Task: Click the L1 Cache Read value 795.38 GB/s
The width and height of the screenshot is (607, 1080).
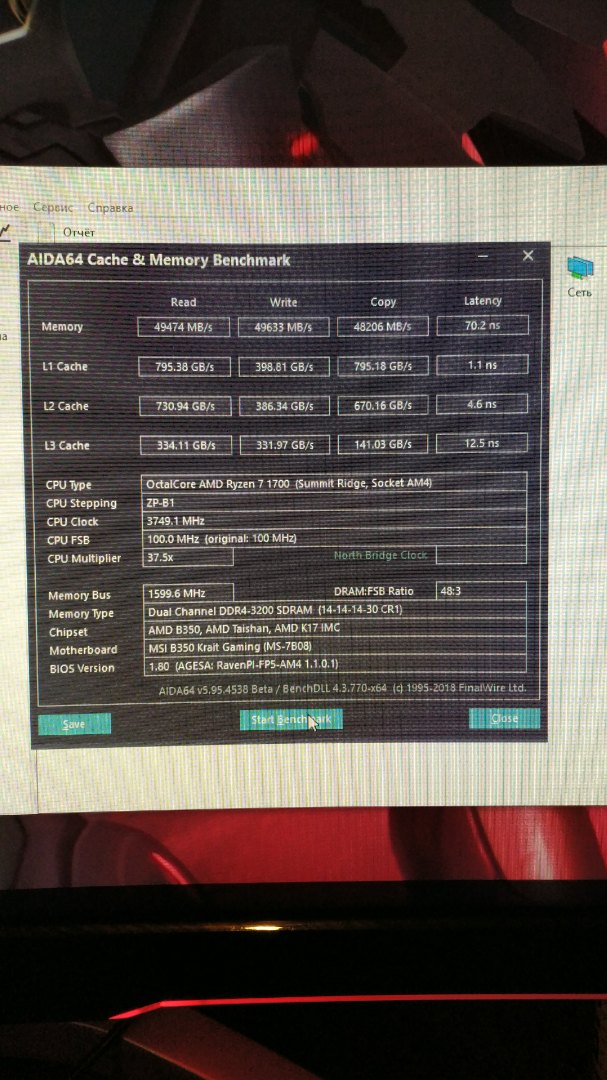Action: coord(184,366)
